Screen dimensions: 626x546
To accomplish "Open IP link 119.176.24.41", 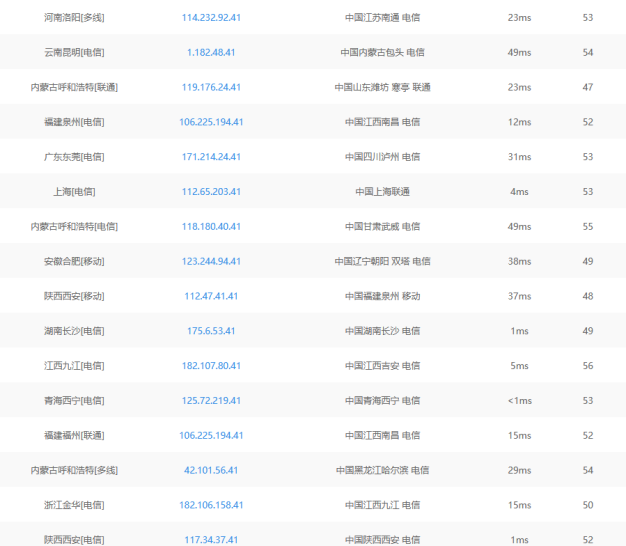I will coord(211,87).
